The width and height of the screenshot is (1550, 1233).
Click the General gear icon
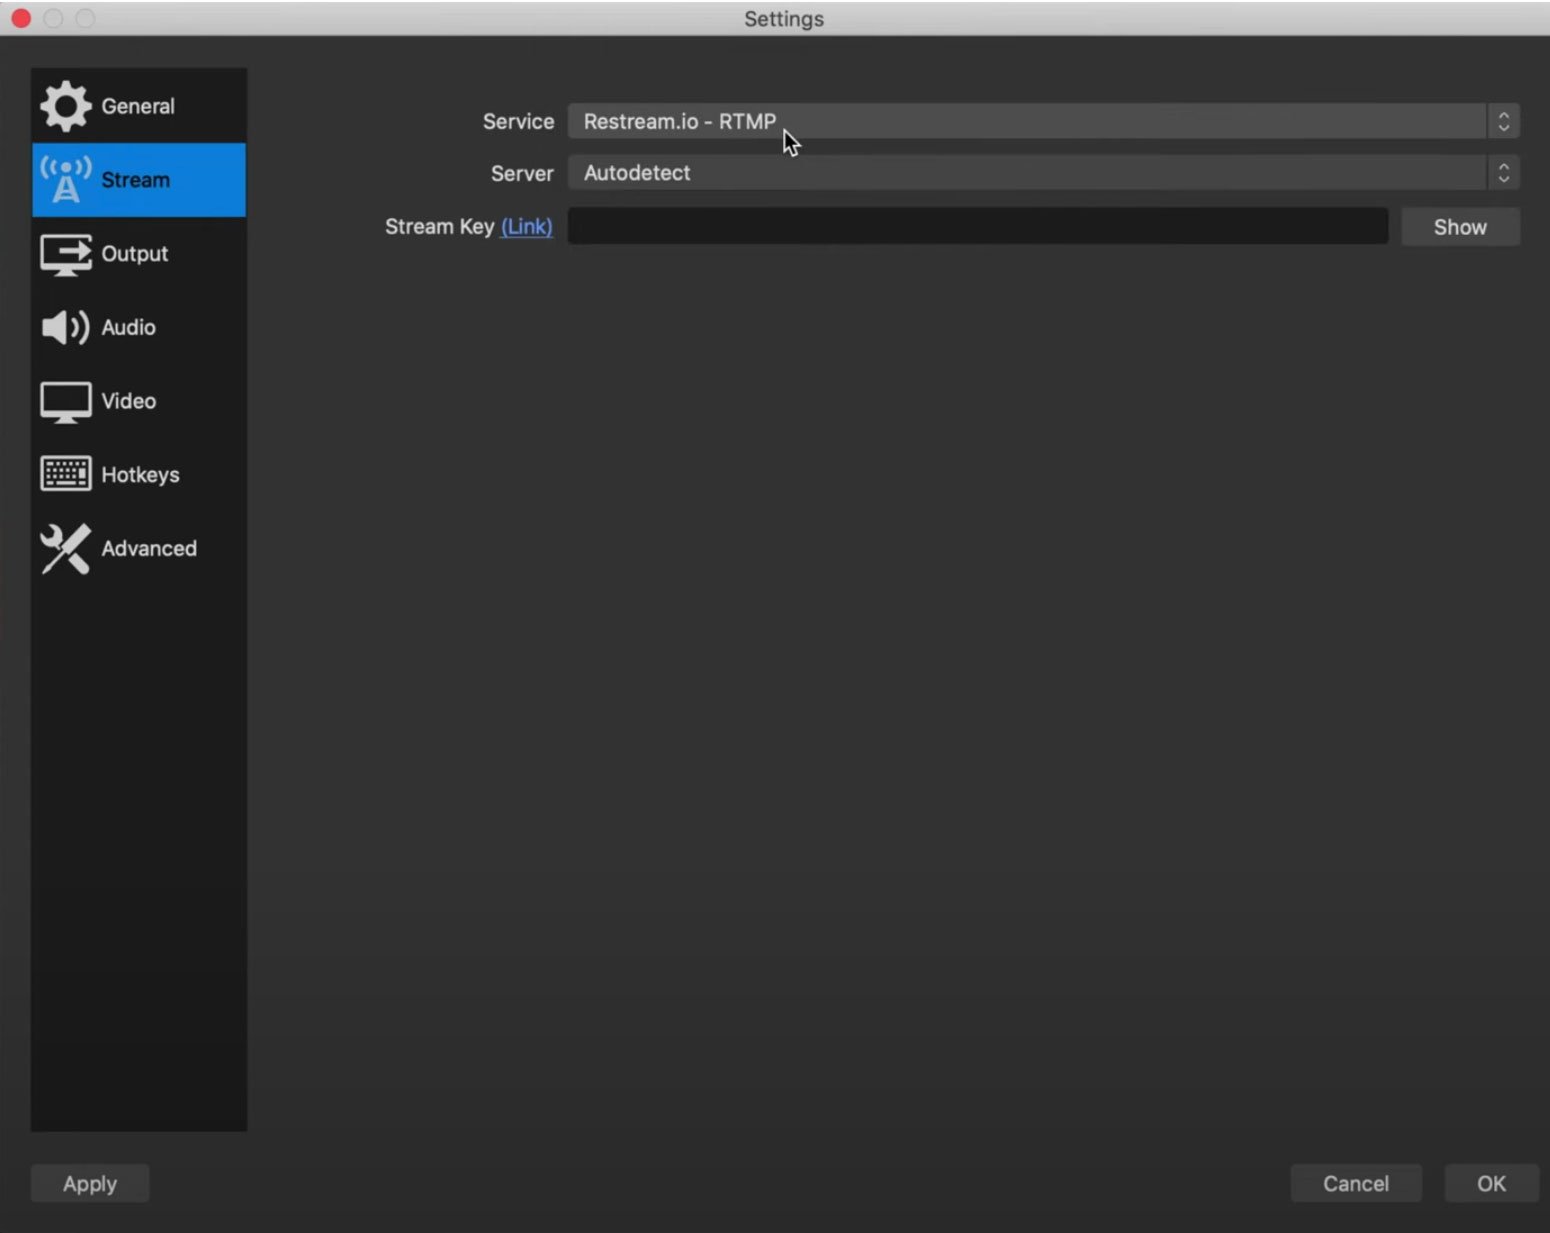click(x=65, y=106)
